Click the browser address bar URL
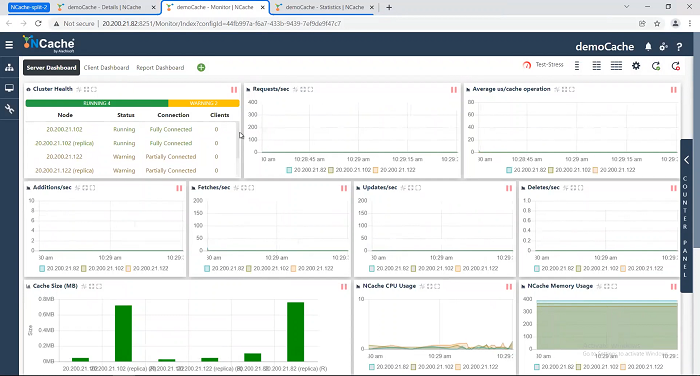The width and height of the screenshot is (700, 376). pos(221,23)
